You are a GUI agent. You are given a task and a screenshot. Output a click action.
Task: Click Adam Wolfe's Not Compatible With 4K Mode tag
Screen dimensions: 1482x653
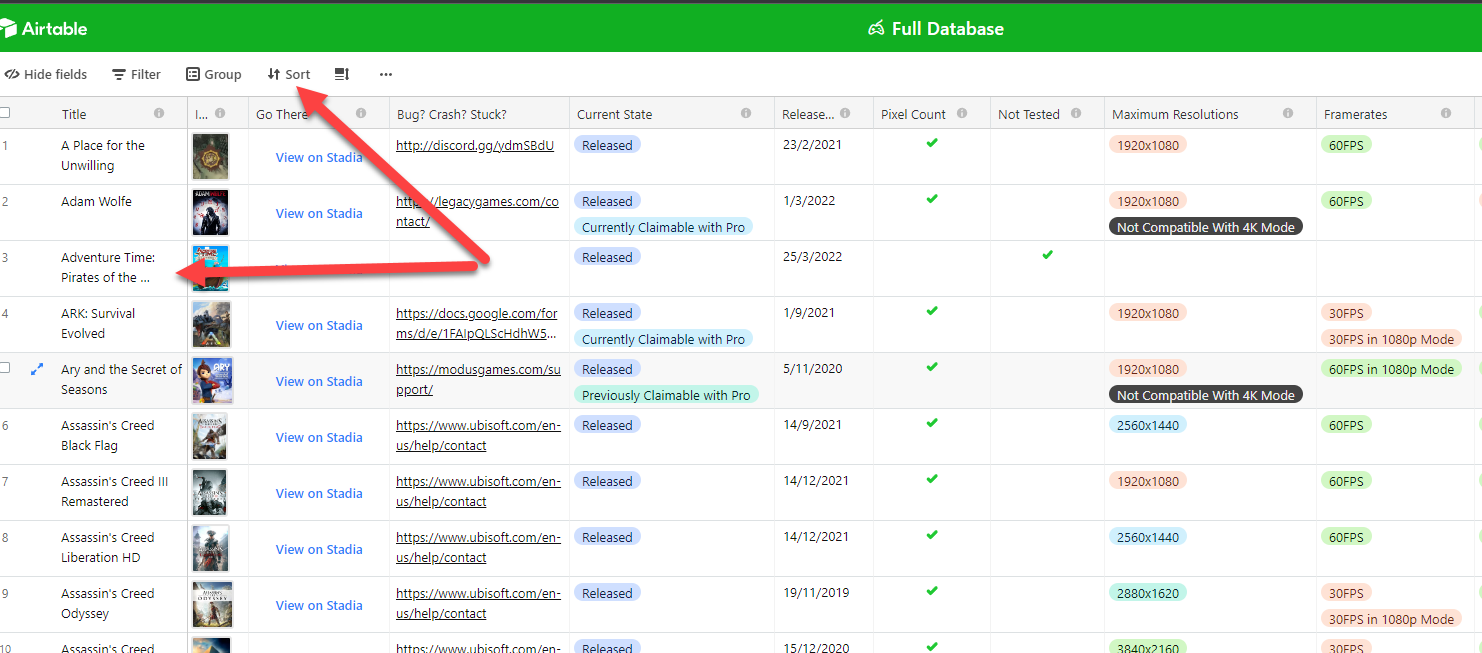1206,227
